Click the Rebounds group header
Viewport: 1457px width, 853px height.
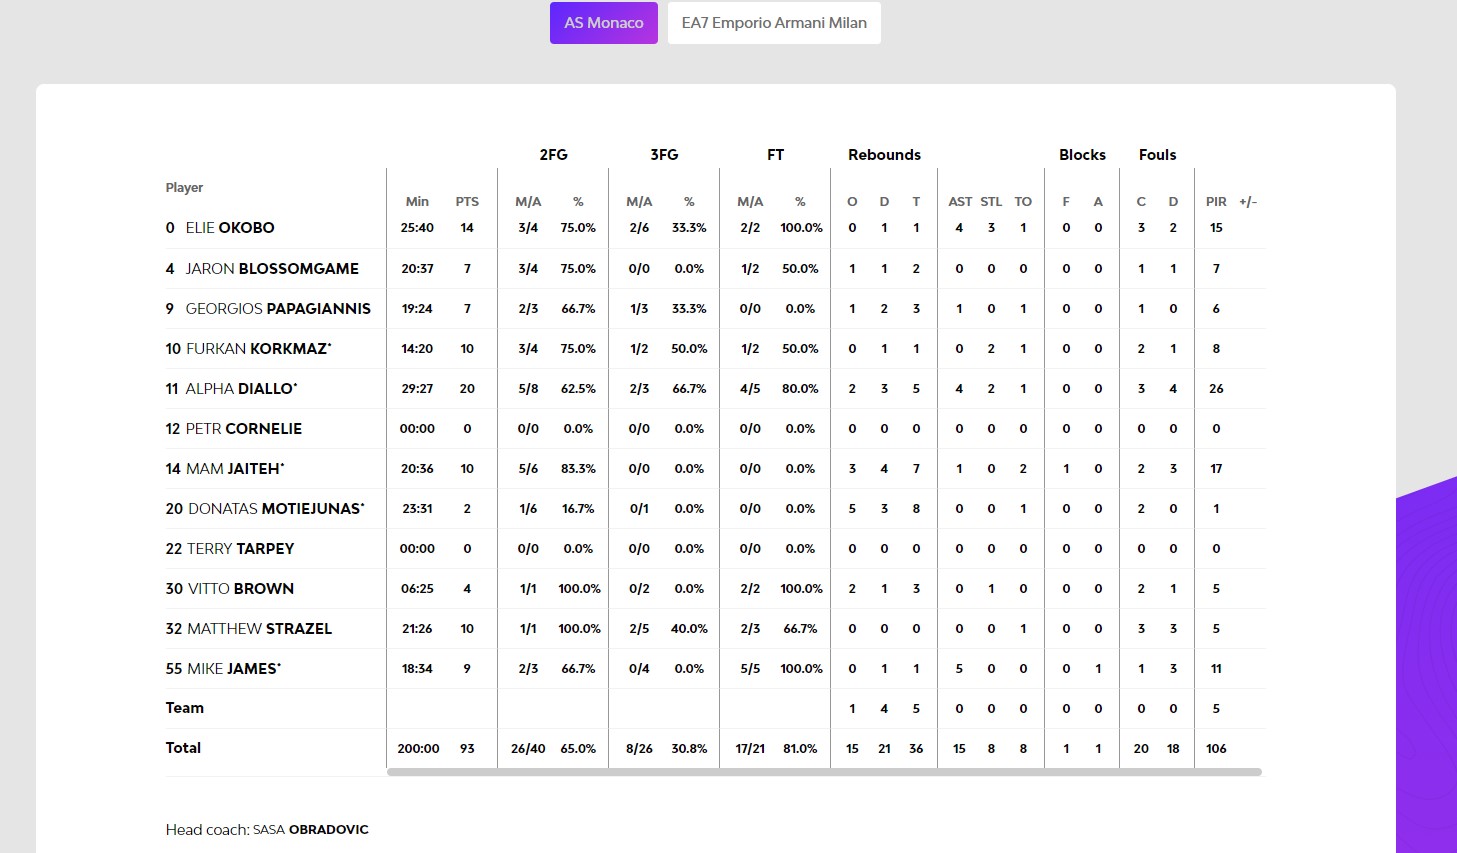coord(884,155)
